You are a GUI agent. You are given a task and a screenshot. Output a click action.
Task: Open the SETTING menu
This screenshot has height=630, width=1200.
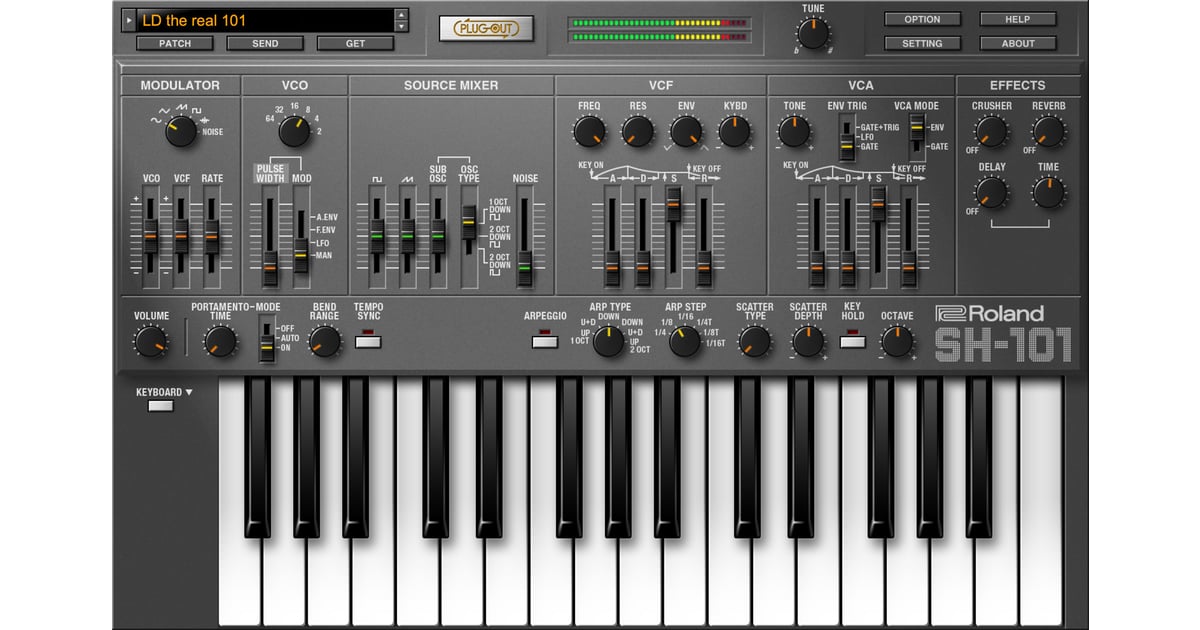(921, 43)
